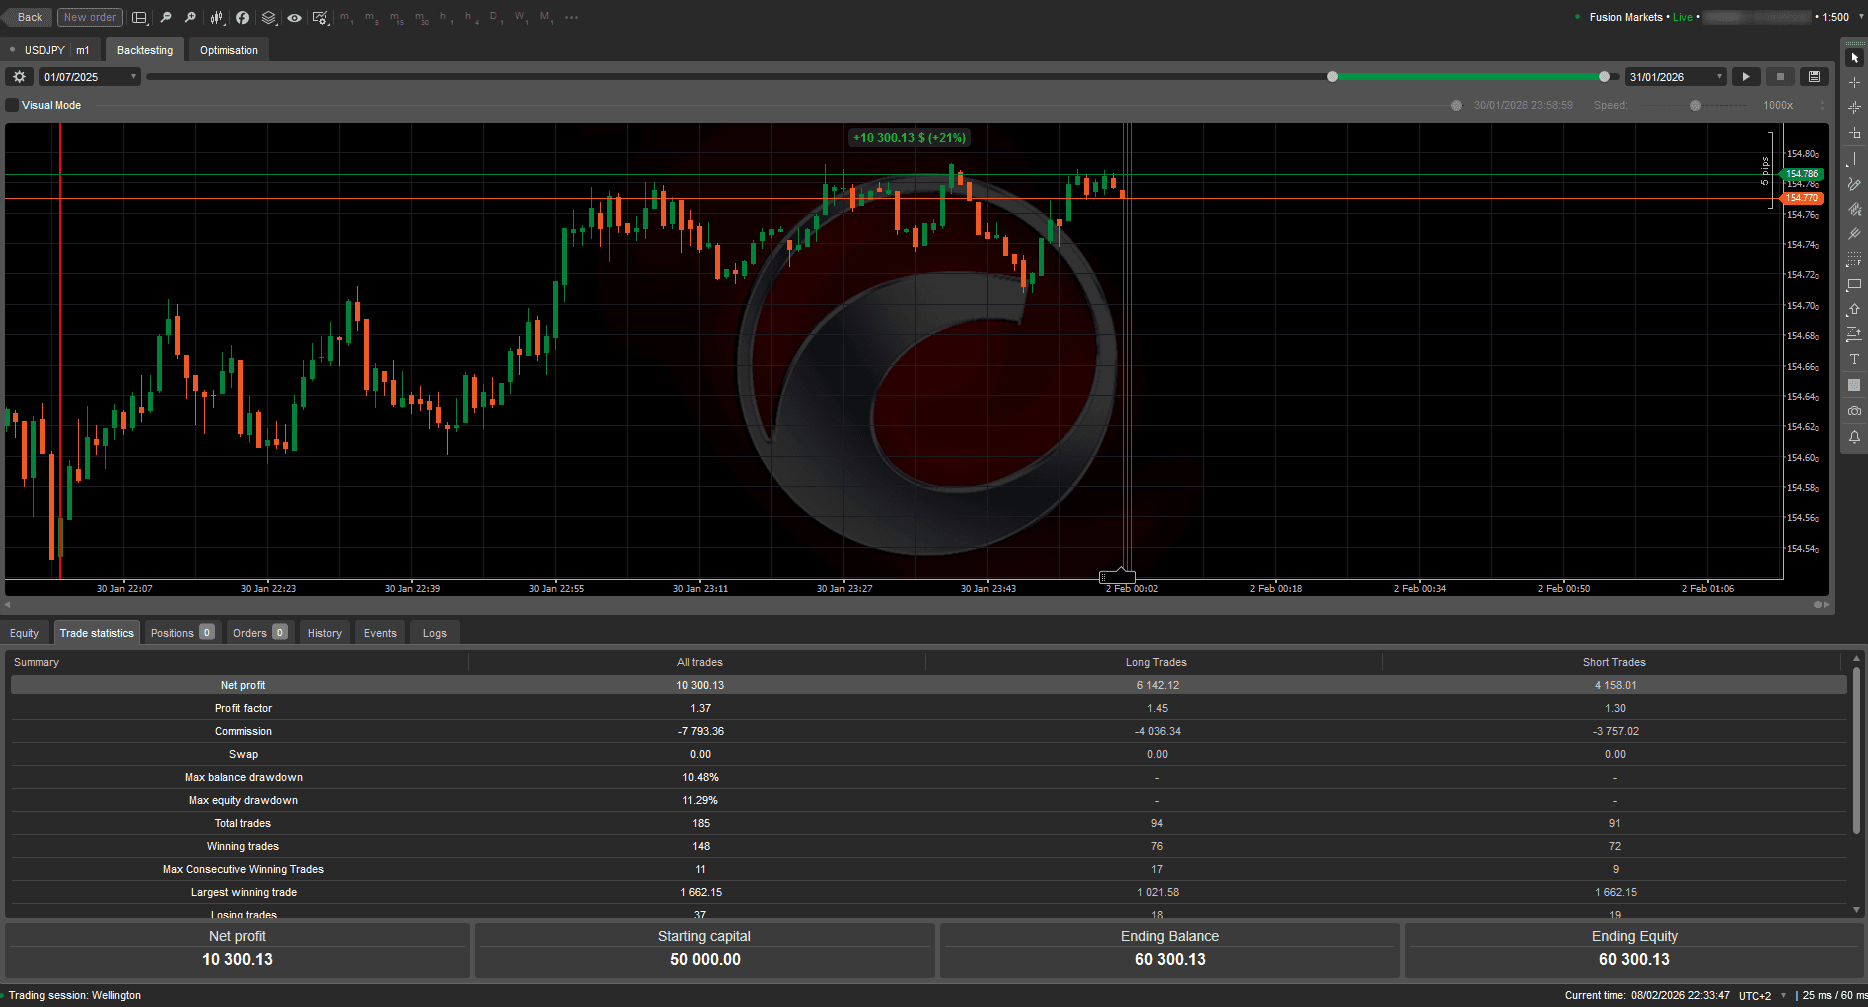Viewport: 1868px width, 1007px height.
Task: Select the Text tool on the sidebar
Action: pyautogui.click(x=1854, y=359)
